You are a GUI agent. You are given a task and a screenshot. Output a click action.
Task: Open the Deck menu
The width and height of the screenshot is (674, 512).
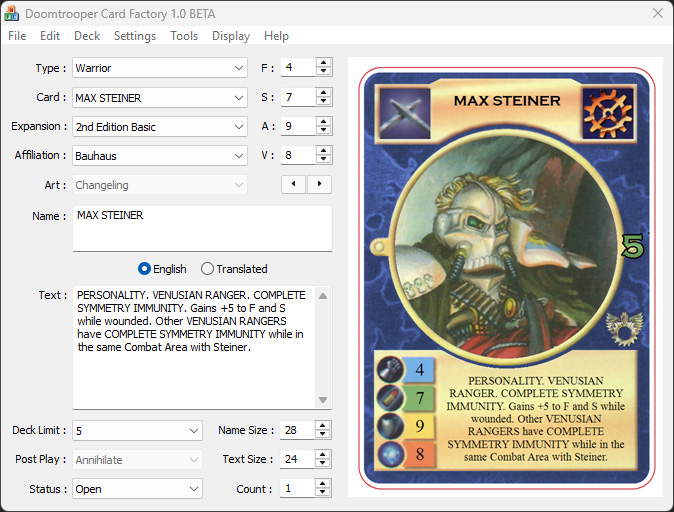coord(87,36)
